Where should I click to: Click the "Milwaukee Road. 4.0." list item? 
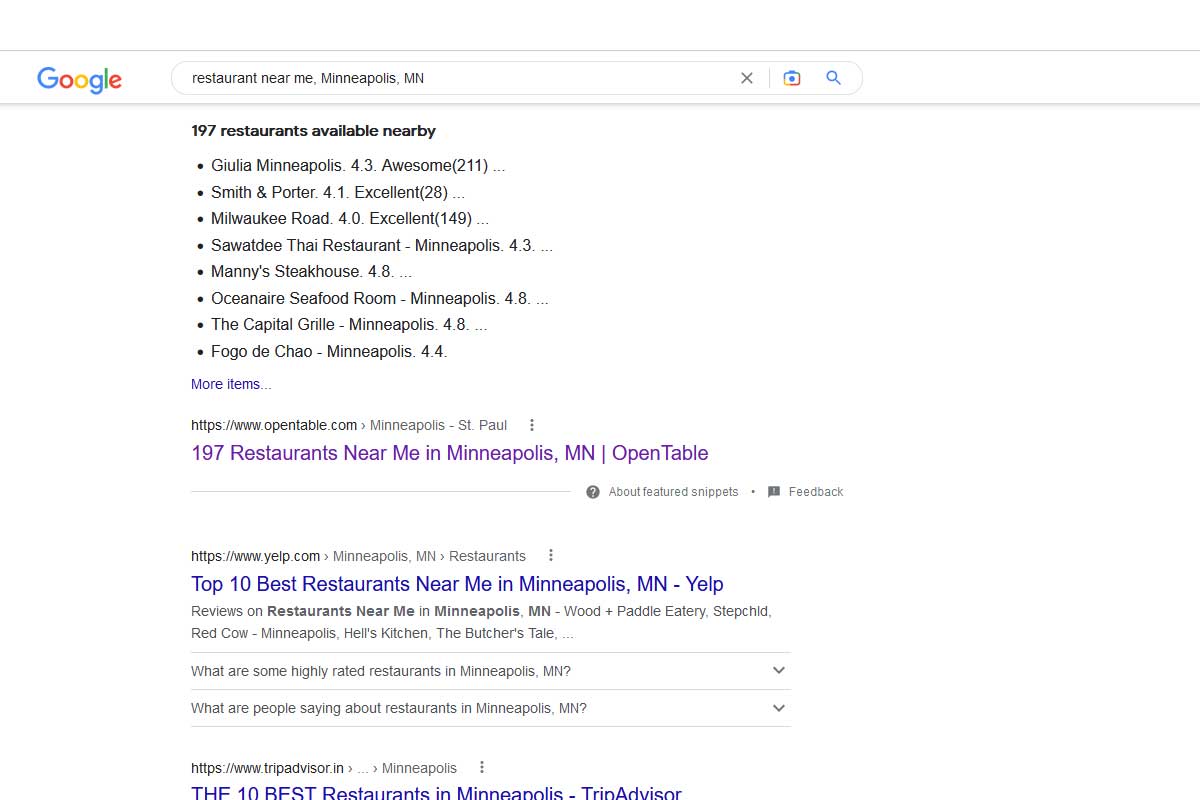(x=350, y=218)
